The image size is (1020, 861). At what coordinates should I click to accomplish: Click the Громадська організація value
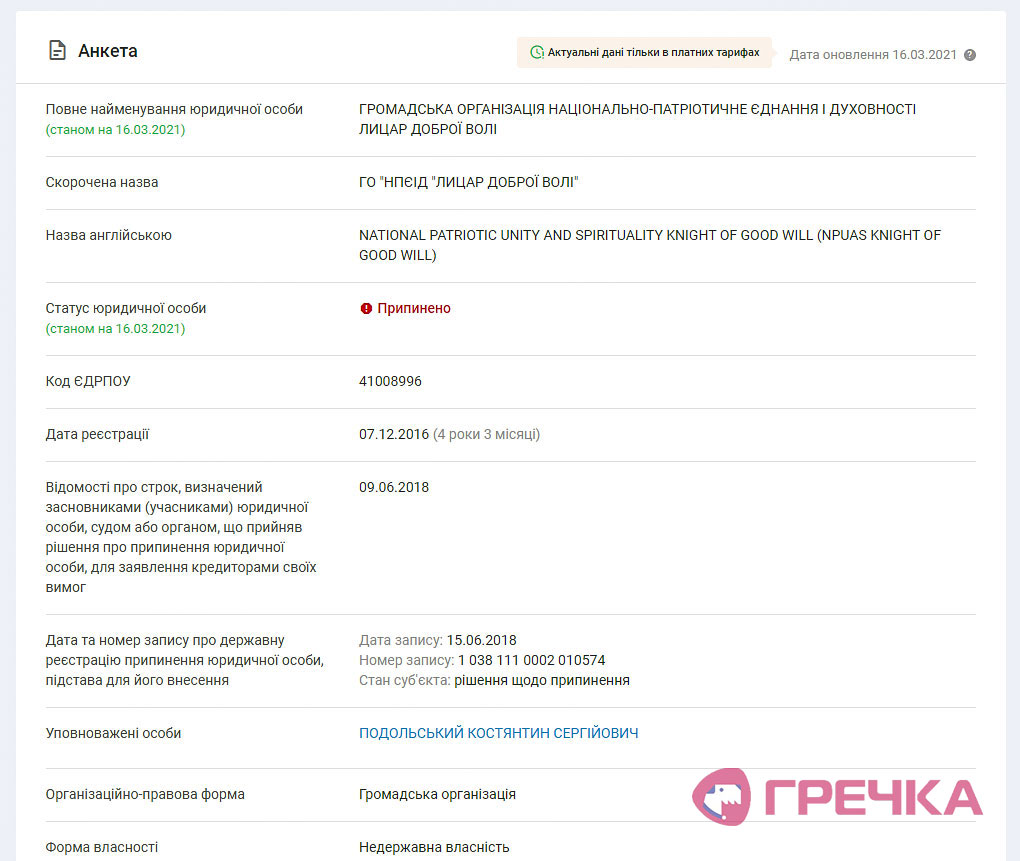(x=437, y=794)
